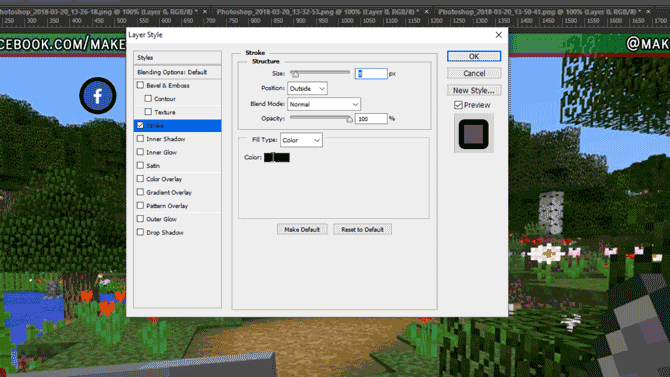Switch to the 13-26-18.png document tab
This screenshot has width=670, height=377.
(x=98, y=12)
